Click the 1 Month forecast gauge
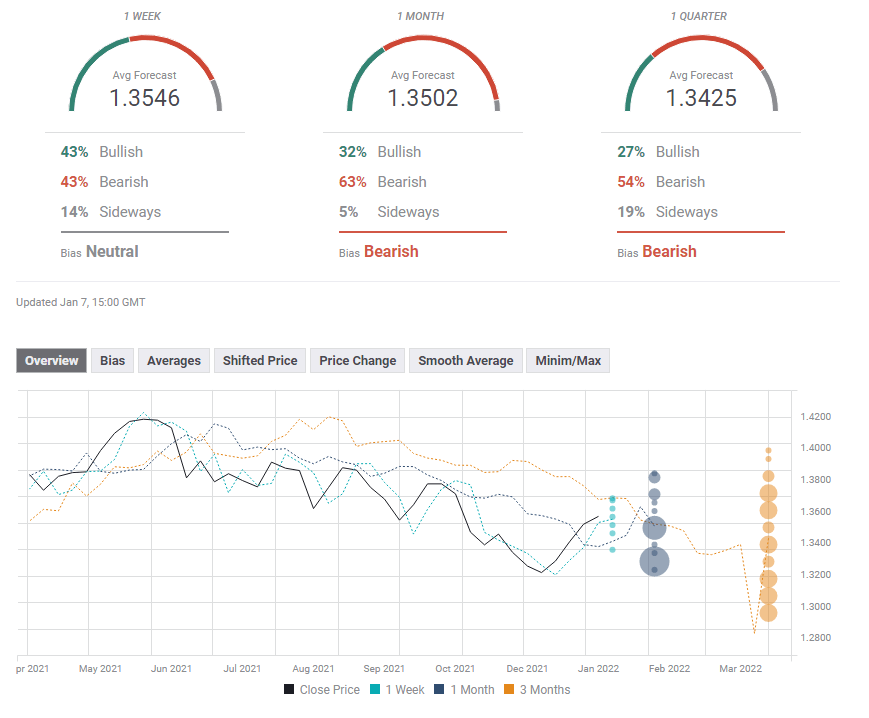This screenshot has width=869, height=718. coord(423,80)
